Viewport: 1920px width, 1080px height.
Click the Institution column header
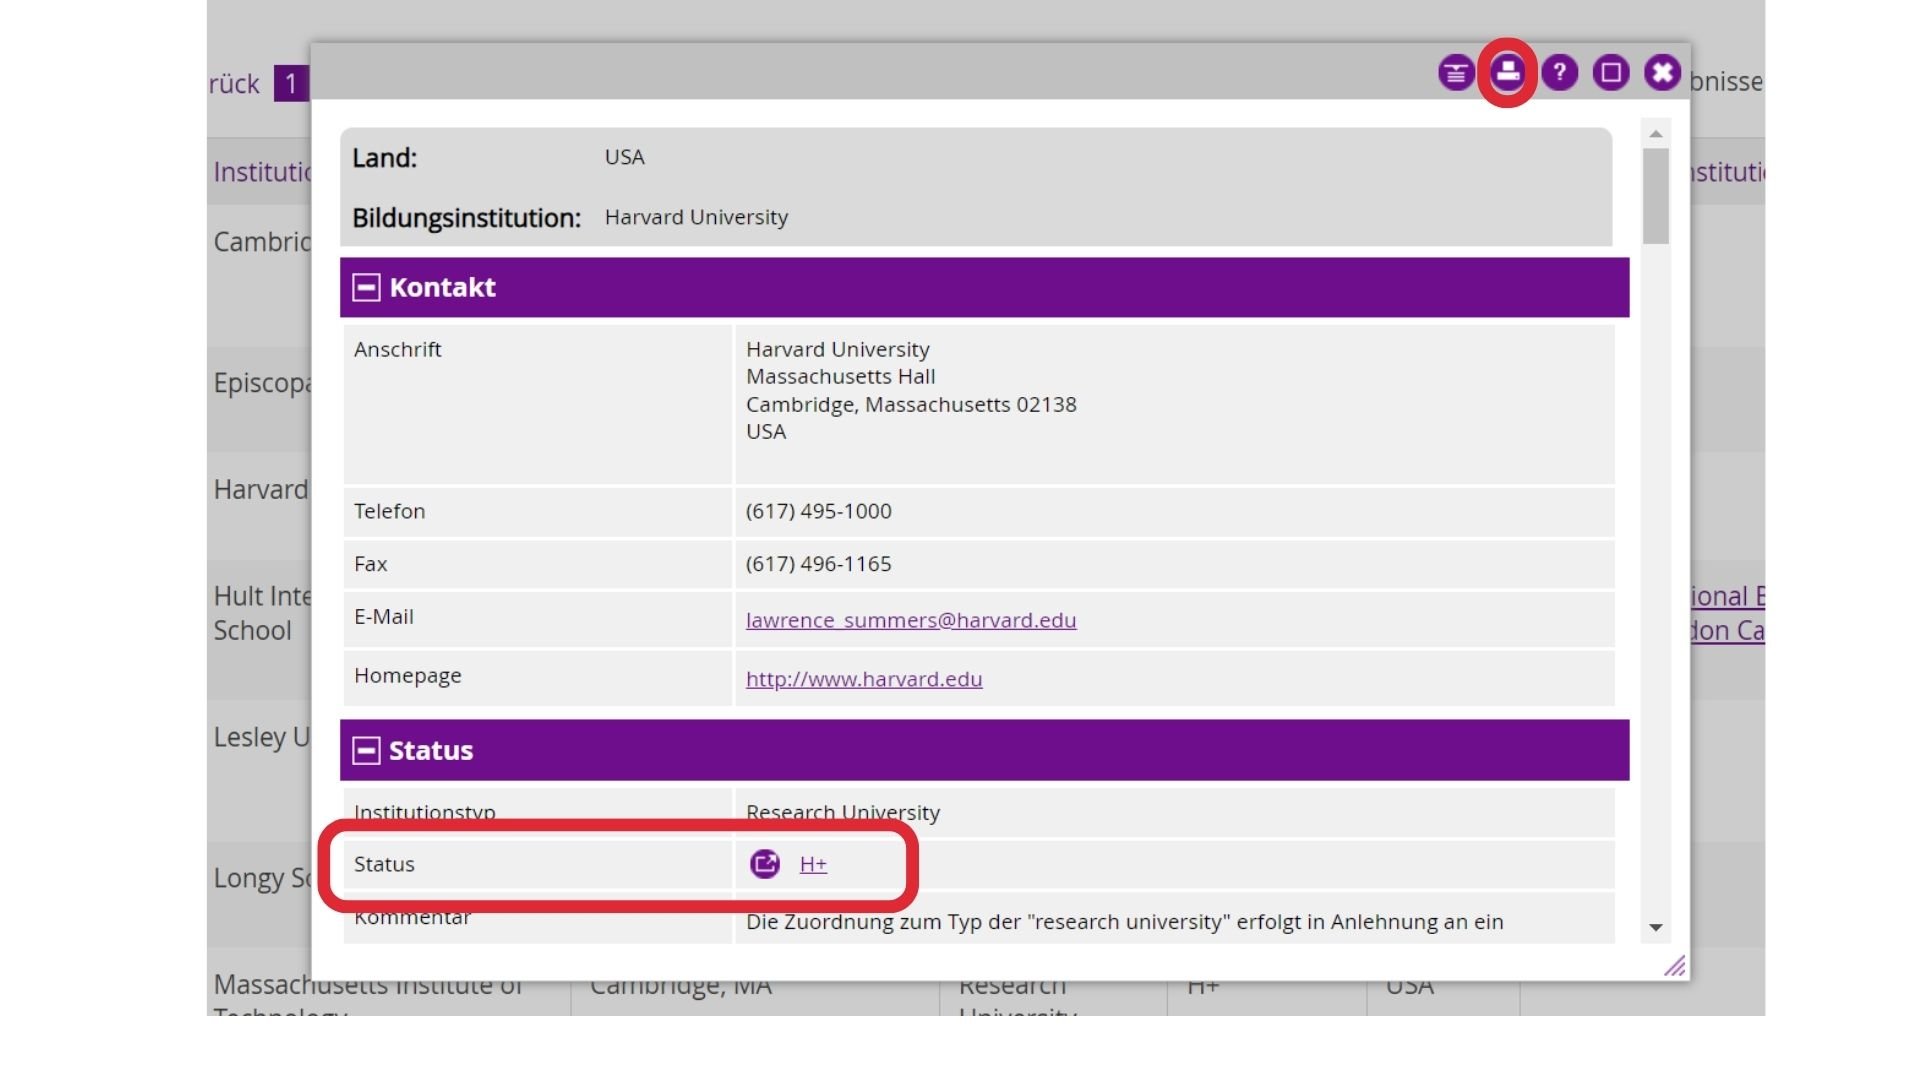point(262,172)
